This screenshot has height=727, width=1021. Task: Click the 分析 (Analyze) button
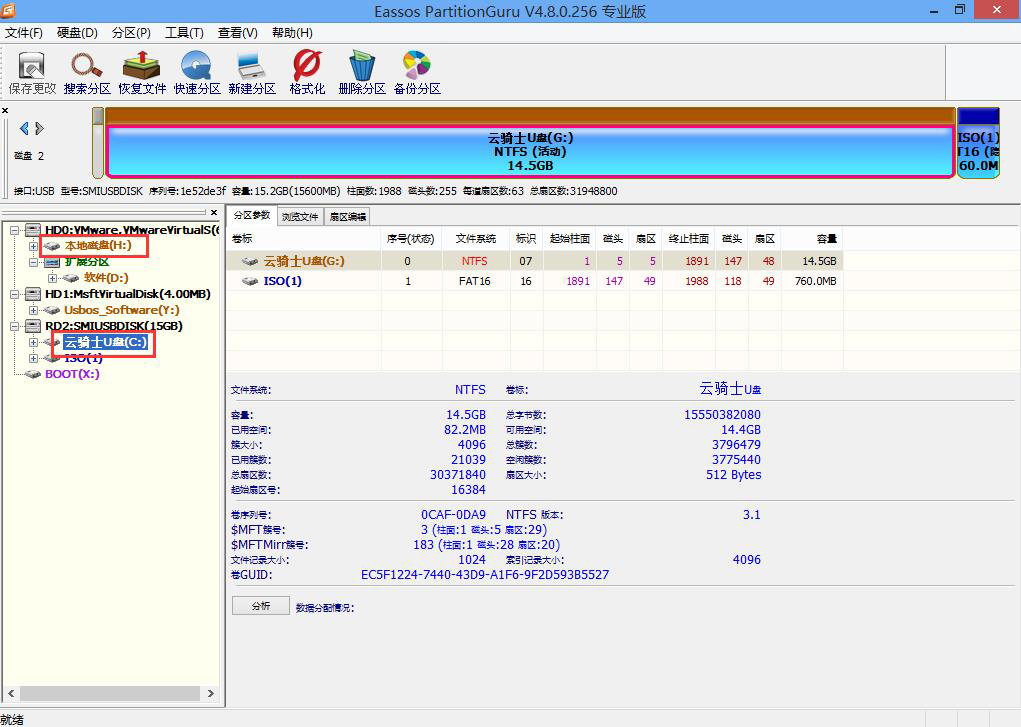260,606
